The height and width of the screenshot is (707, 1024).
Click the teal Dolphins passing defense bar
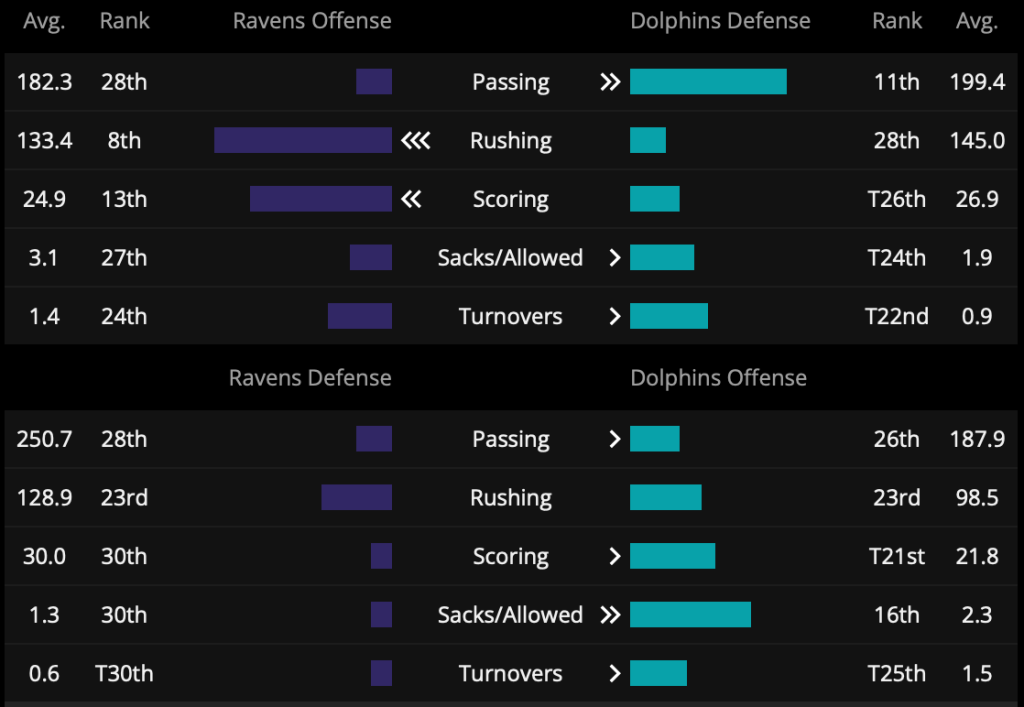(709, 82)
